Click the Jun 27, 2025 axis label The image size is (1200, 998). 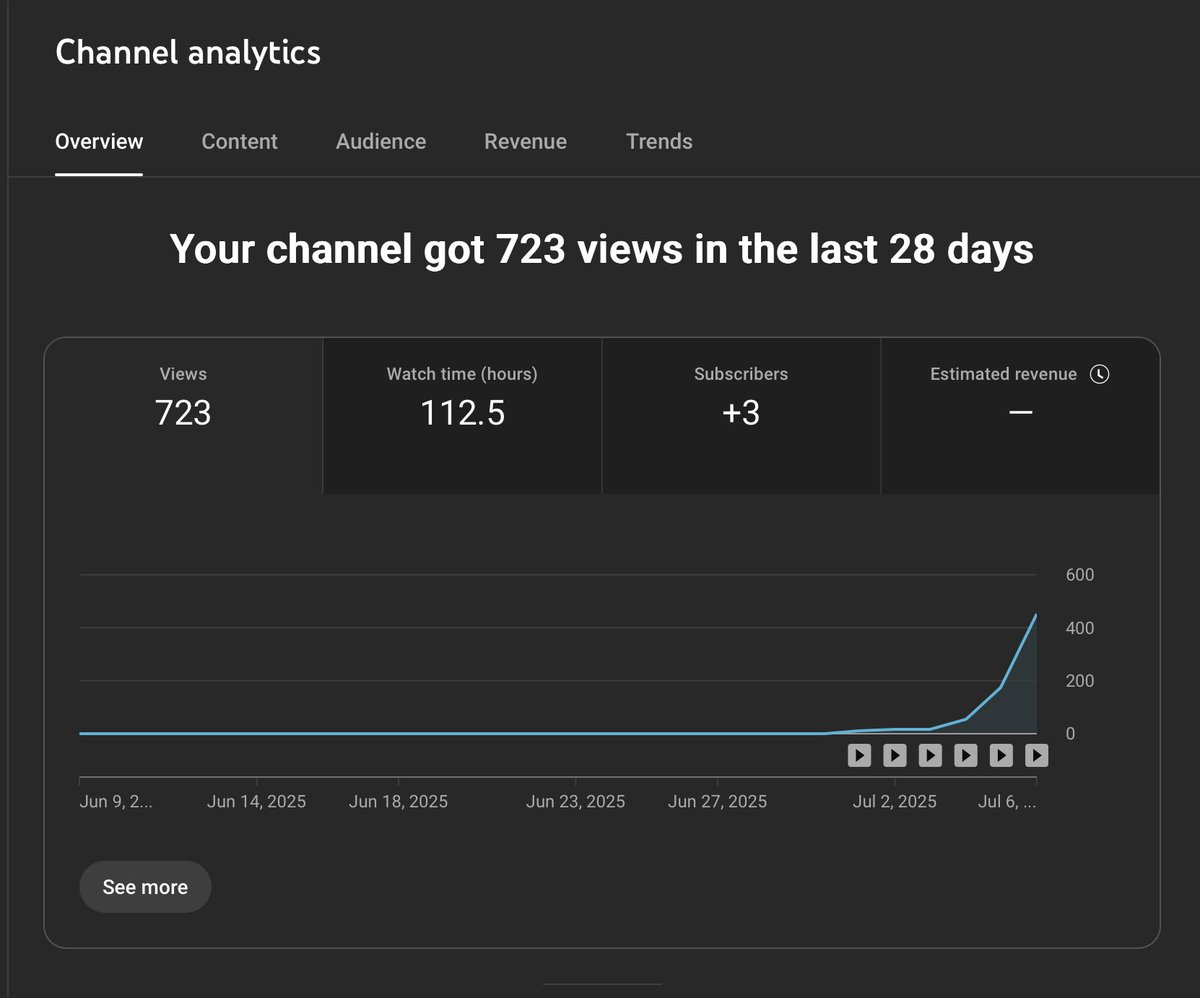coord(718,802)
